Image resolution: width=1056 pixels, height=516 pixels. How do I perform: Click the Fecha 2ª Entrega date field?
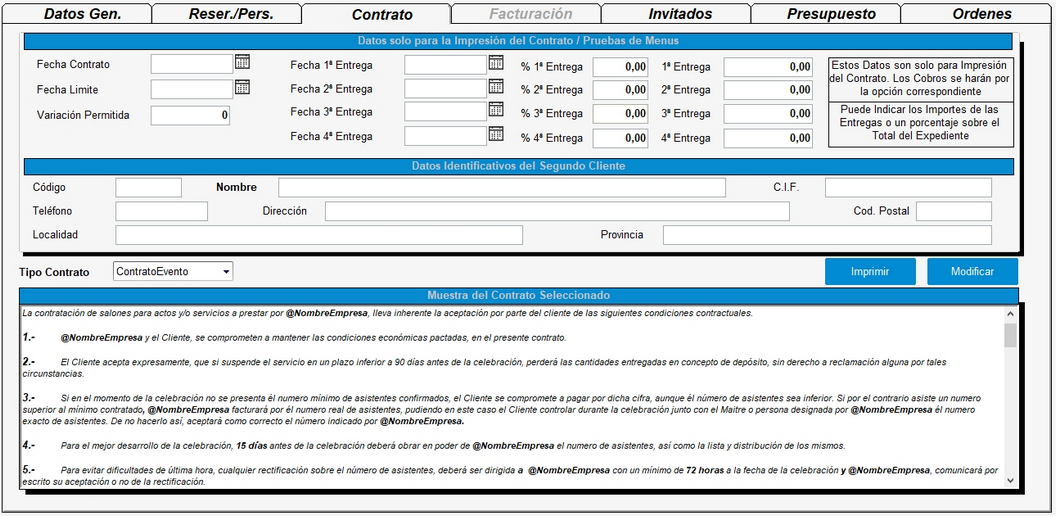coord(445,88)
